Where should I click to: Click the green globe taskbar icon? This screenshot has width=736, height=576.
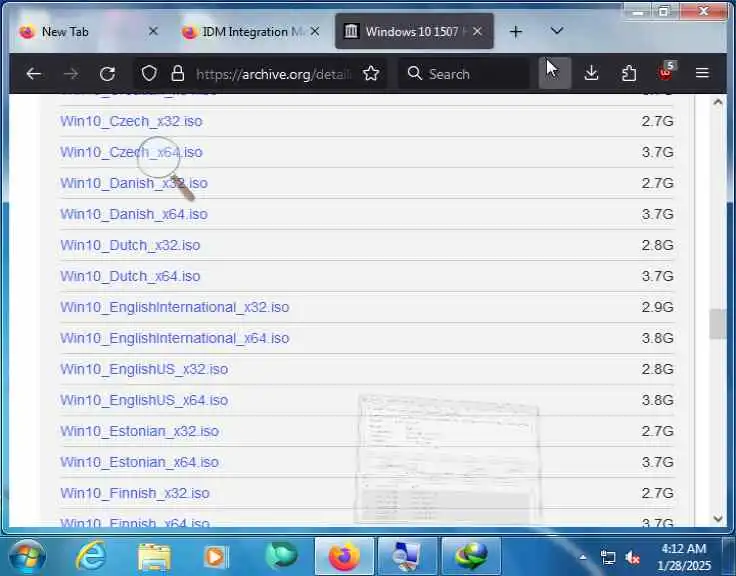point(281,556)
